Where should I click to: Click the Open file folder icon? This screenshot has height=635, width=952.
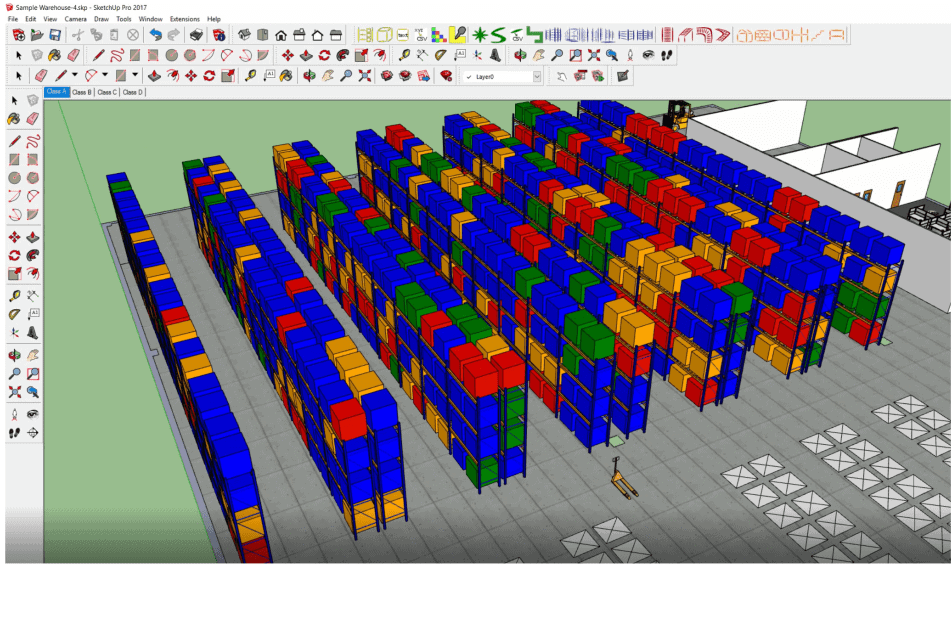pyautogui.click(x=37, y=35)
